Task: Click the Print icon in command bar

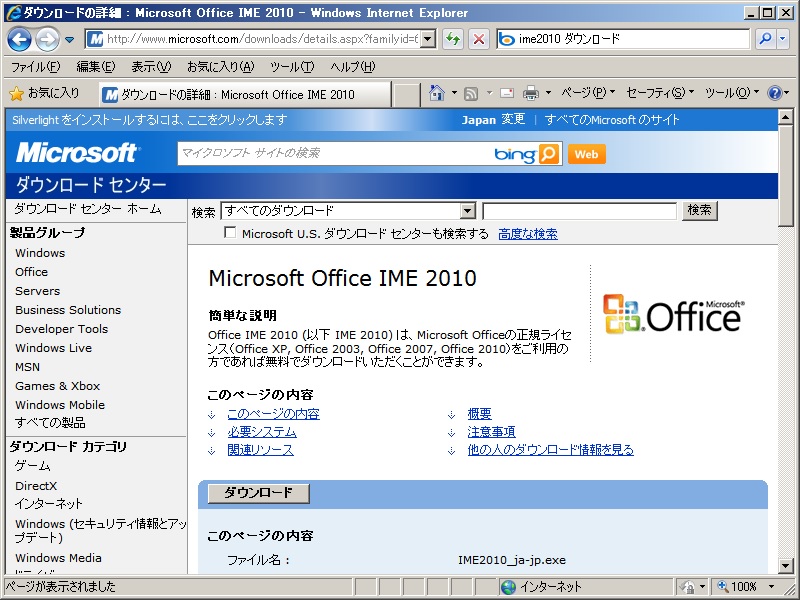Action: coord(530,93)
